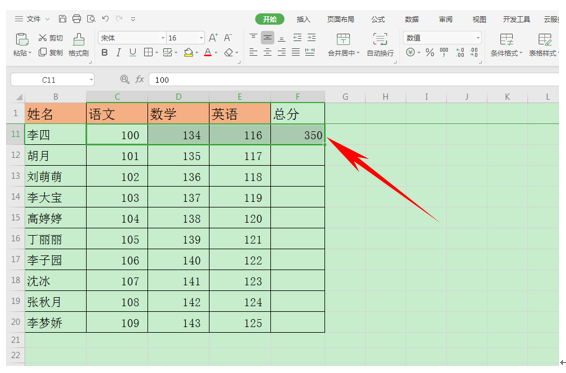Click the insert function fx icon
The height and width of the screenshot is (373, 566).
140,79
